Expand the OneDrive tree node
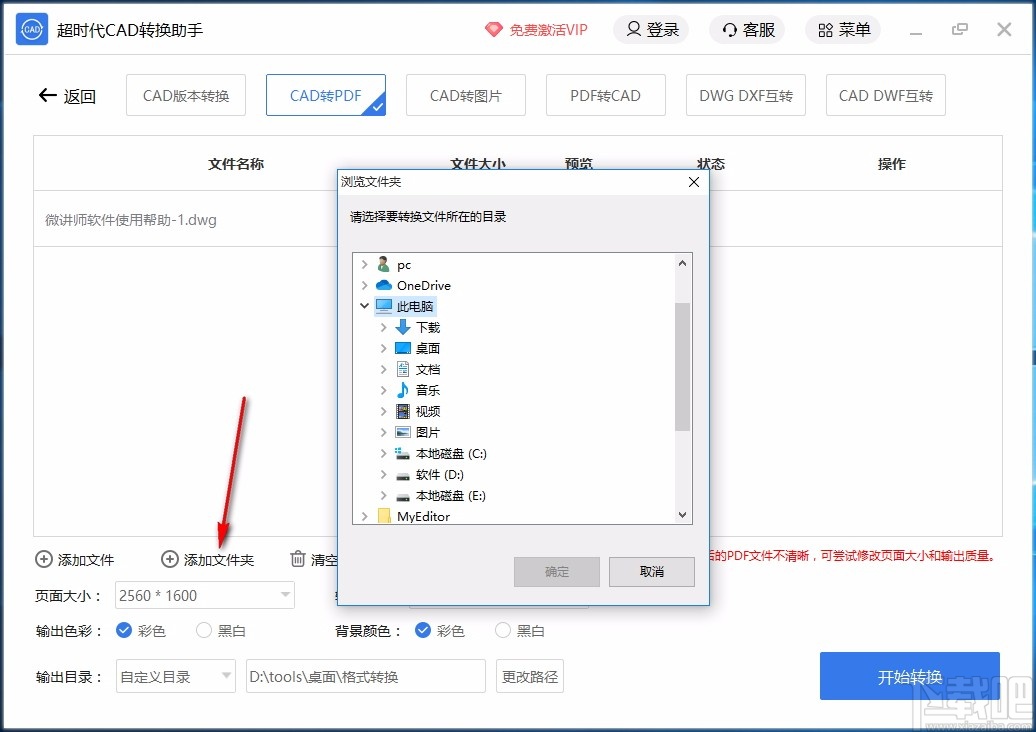This screenshot has height=732, width=1036. [x=365, y=285]
